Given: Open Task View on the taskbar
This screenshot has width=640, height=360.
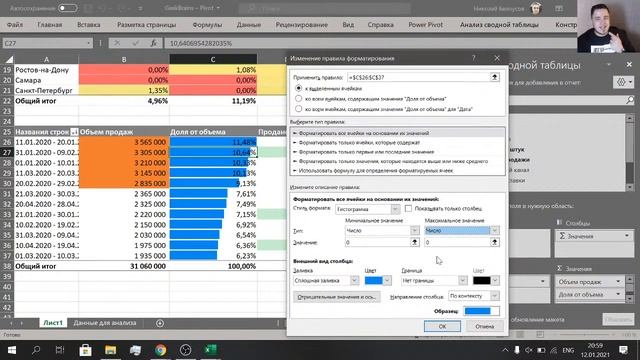Looking at the screenshot, I should pyautogui.click(x=60, y=350).
